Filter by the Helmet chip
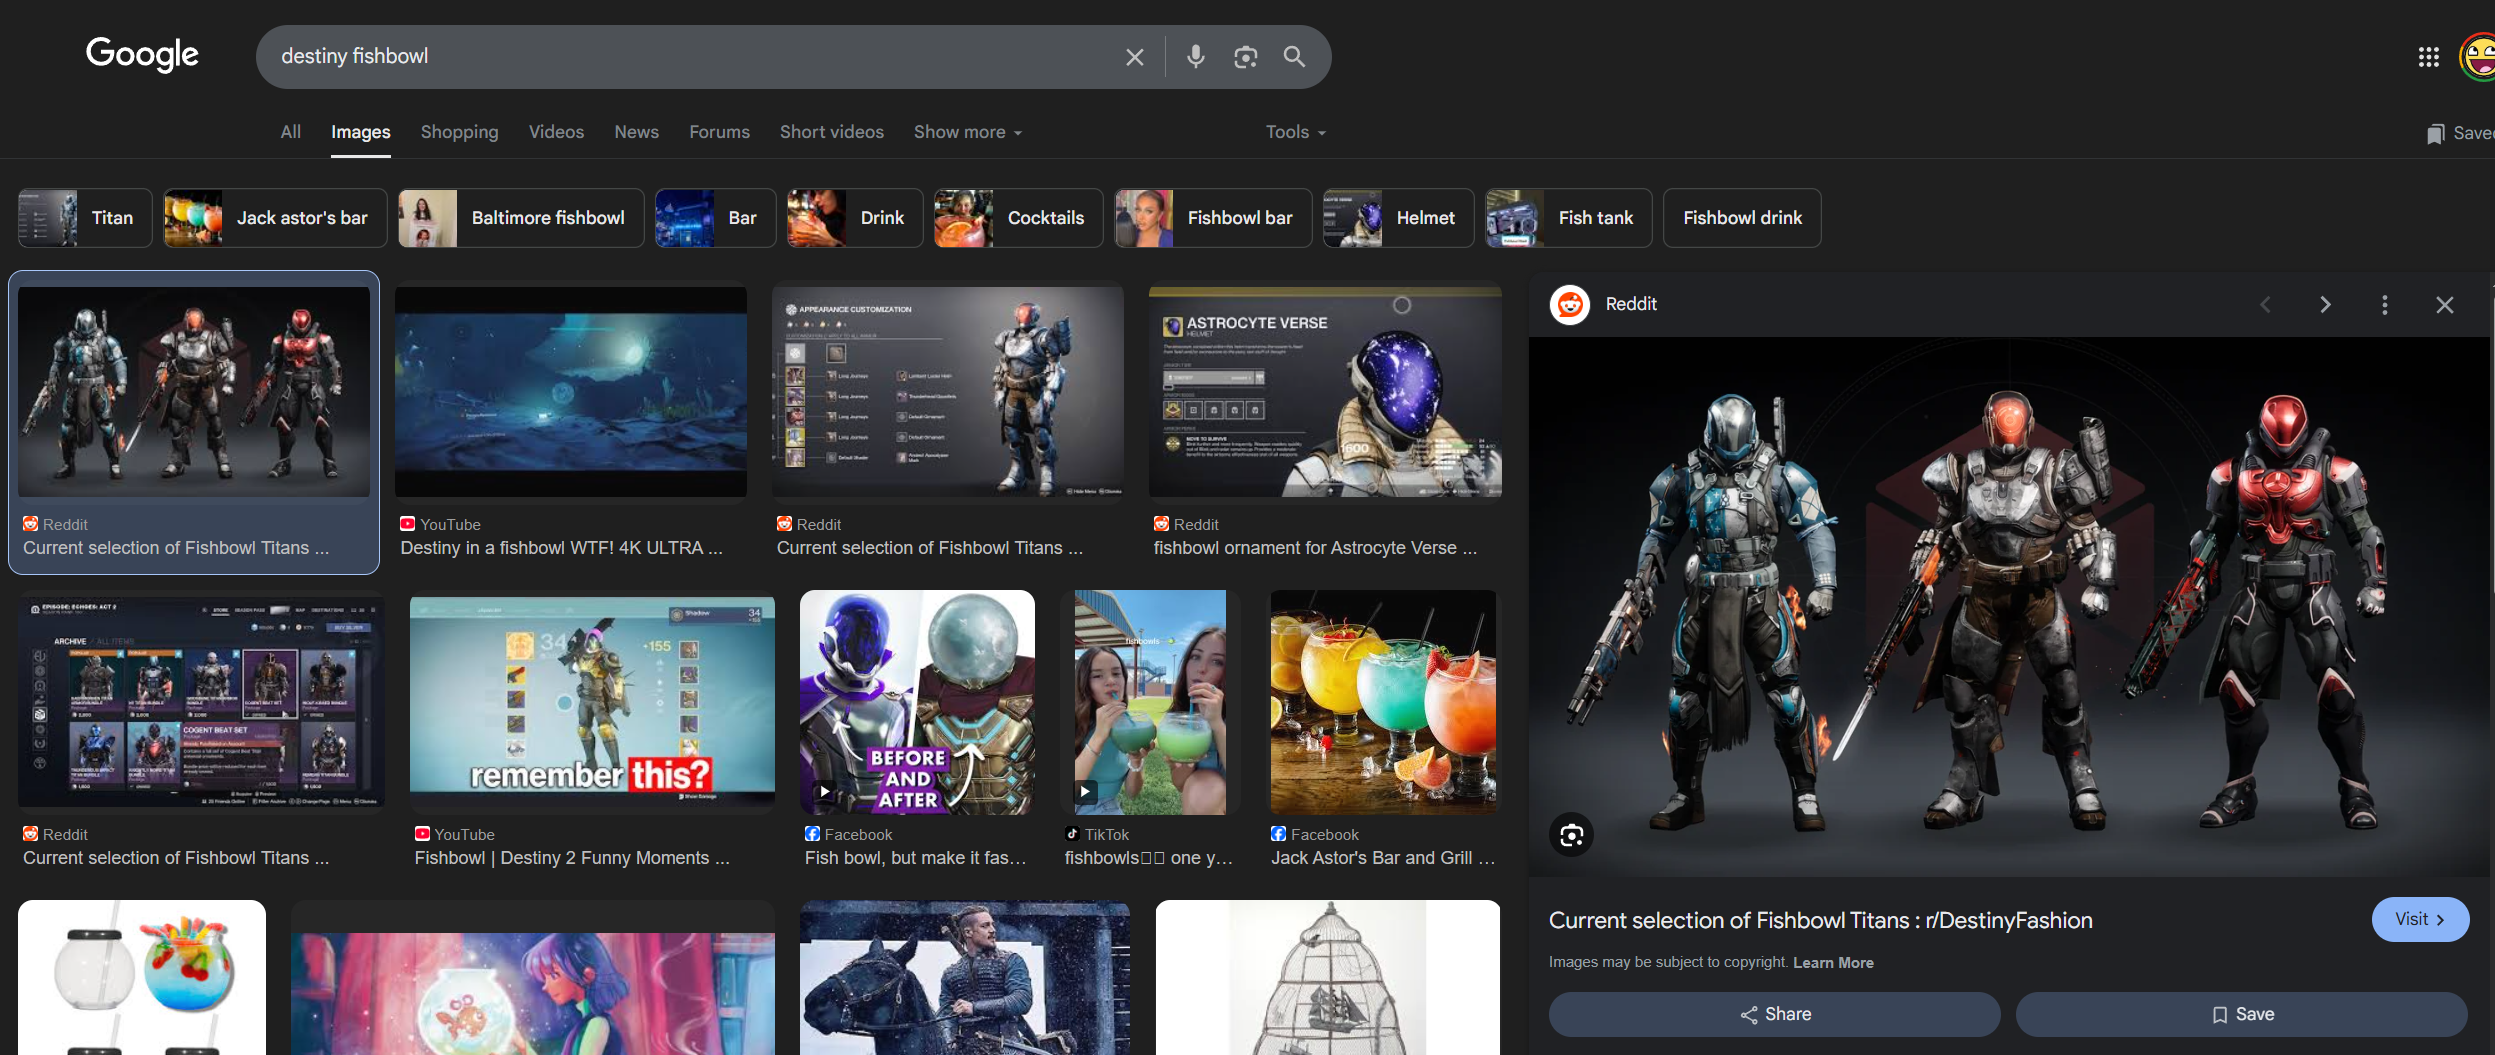 click(x=1398, y=218)
